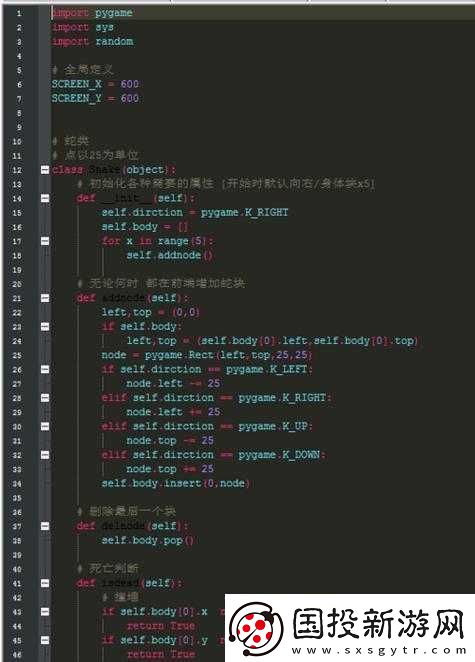
Task: Collapse the delnode method fold on line 37
Action: (x=45, y=526)
